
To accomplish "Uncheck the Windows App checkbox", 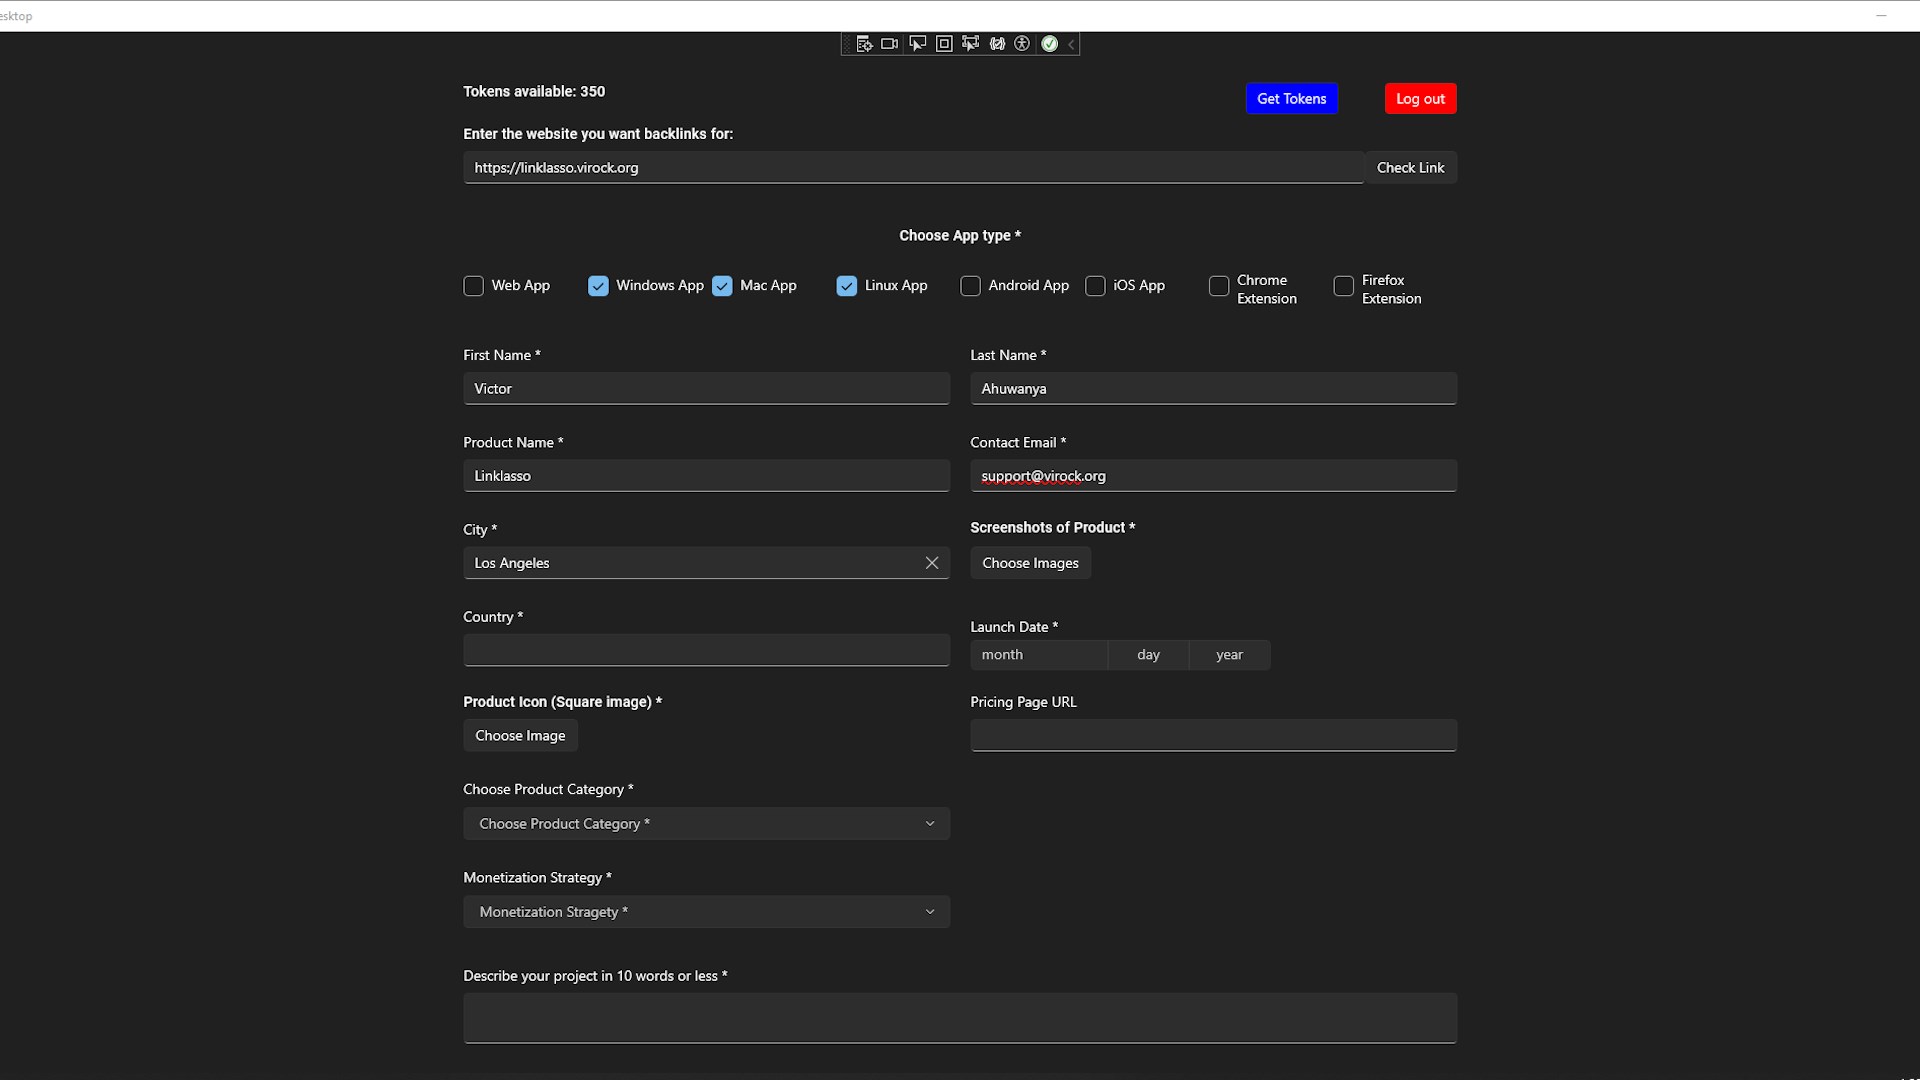I will (598, 286).
